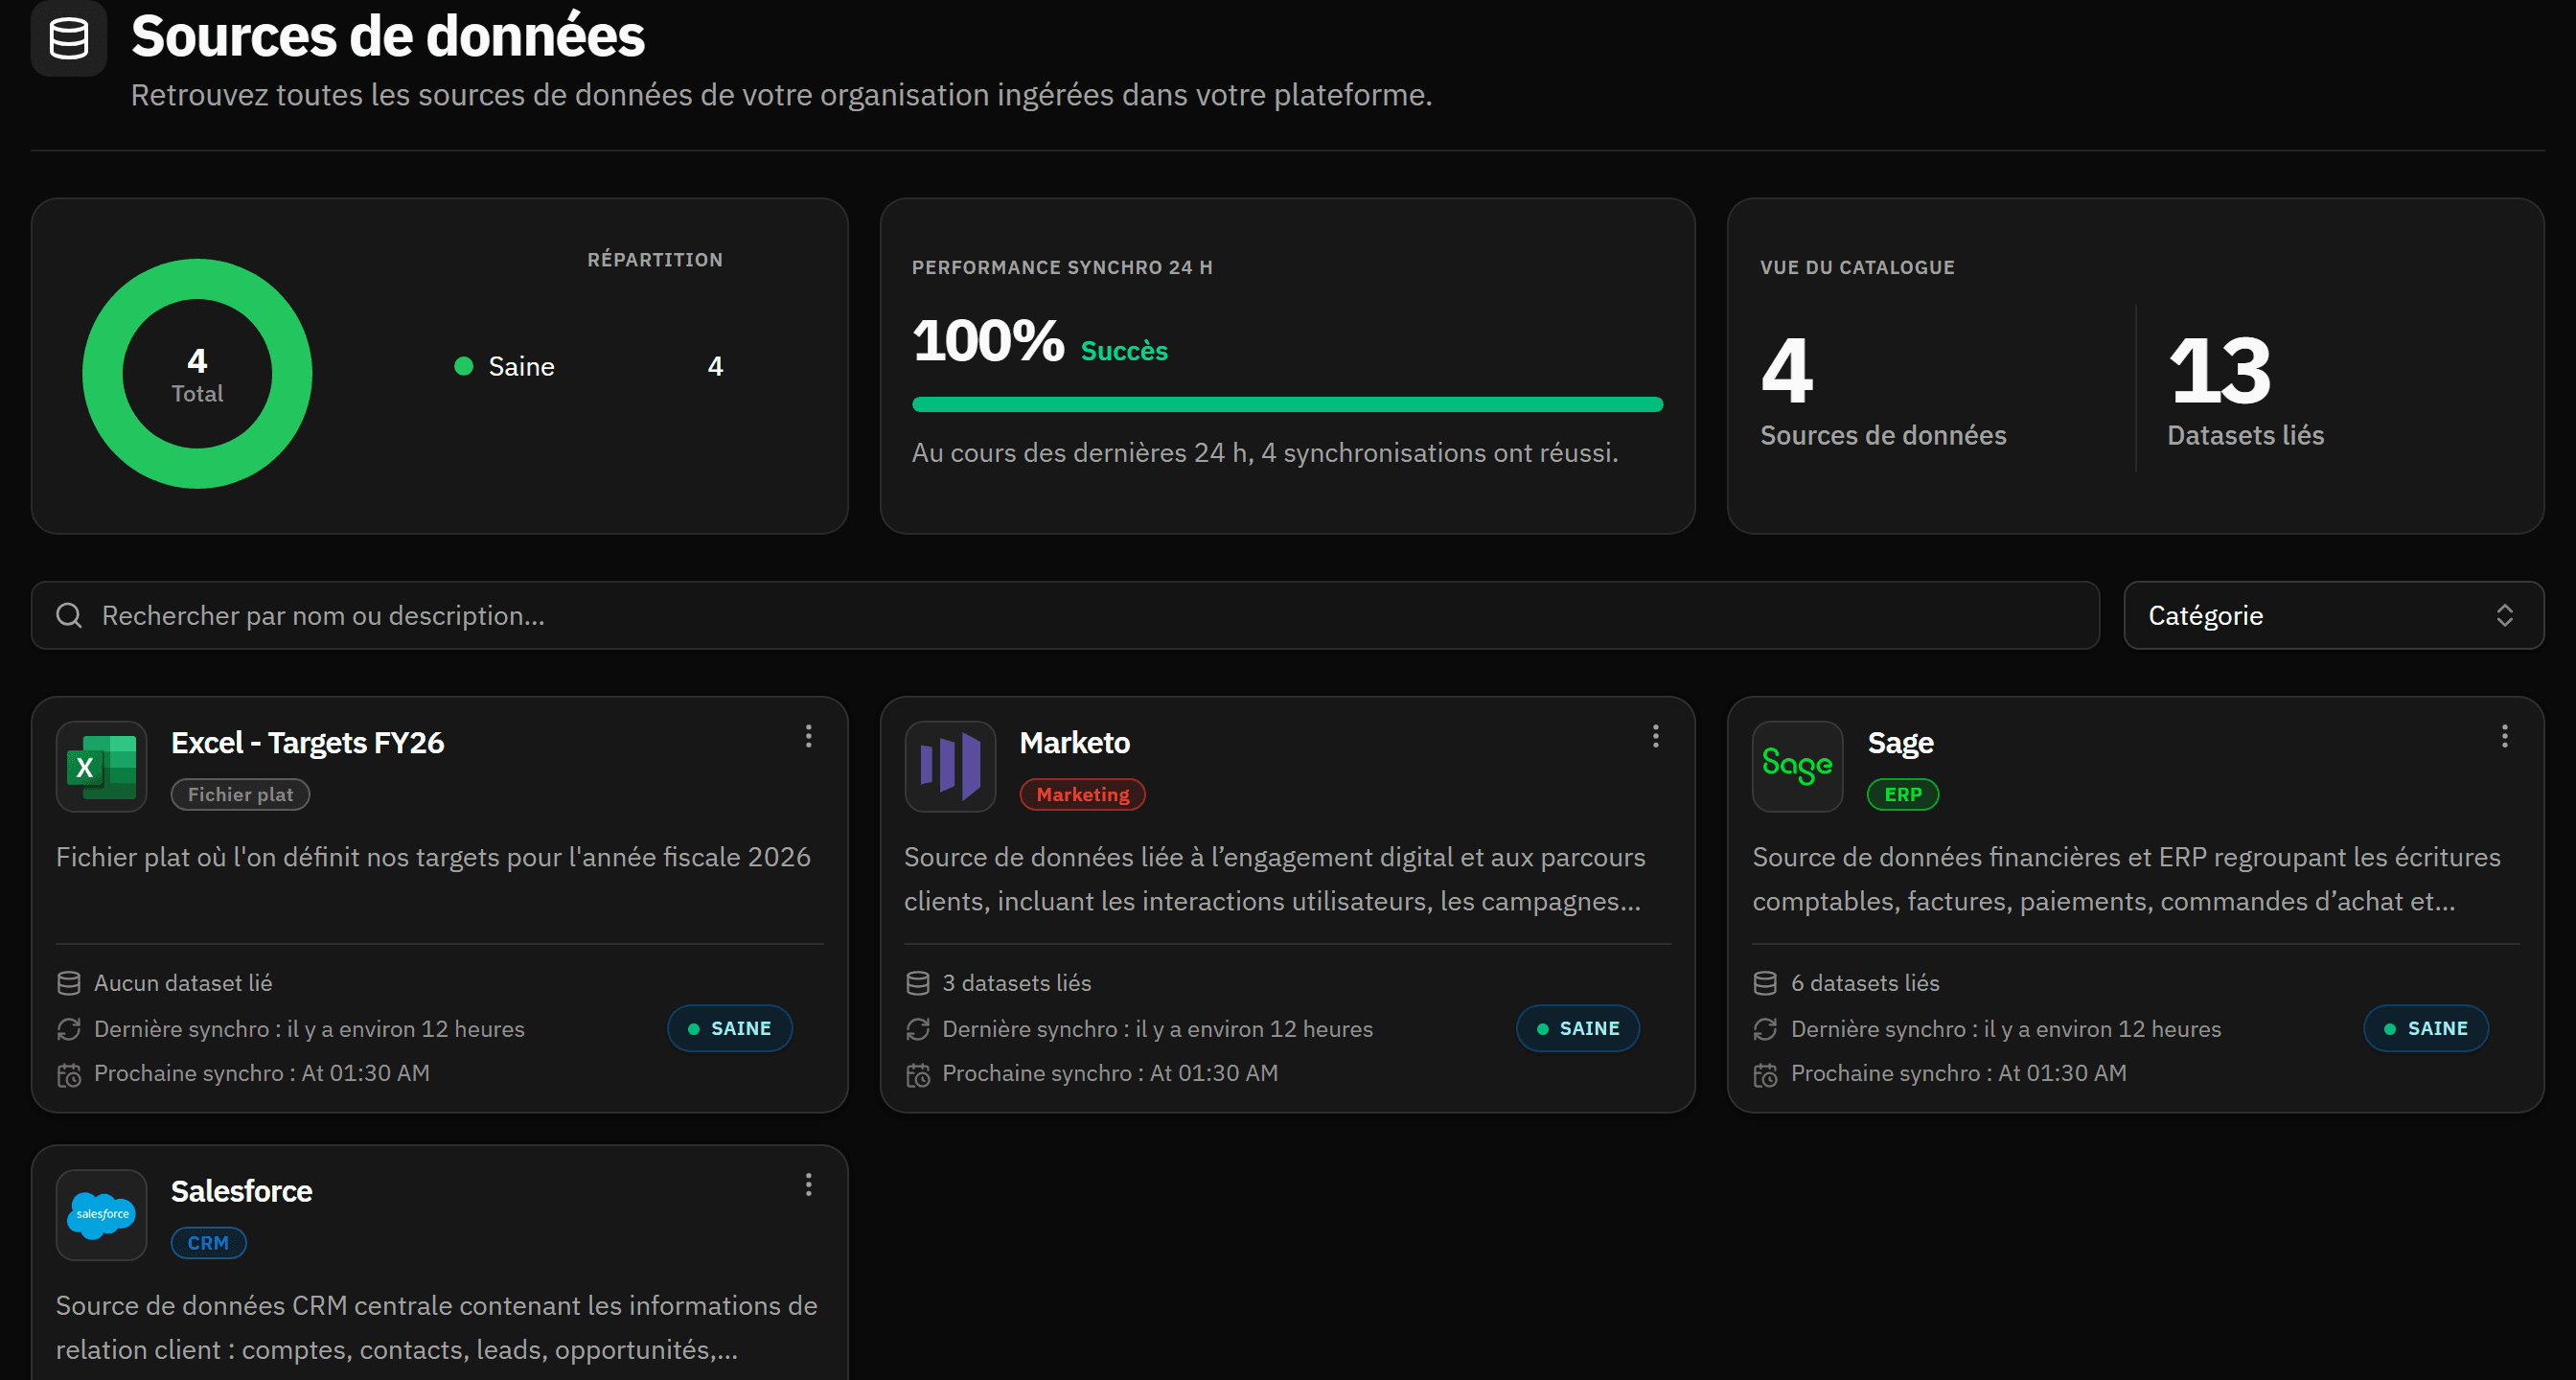Viewport: 2576px width, 1380px height.
Task: Open the Salesforce card three-dot menu
Action: click(x=808, y=1185)
